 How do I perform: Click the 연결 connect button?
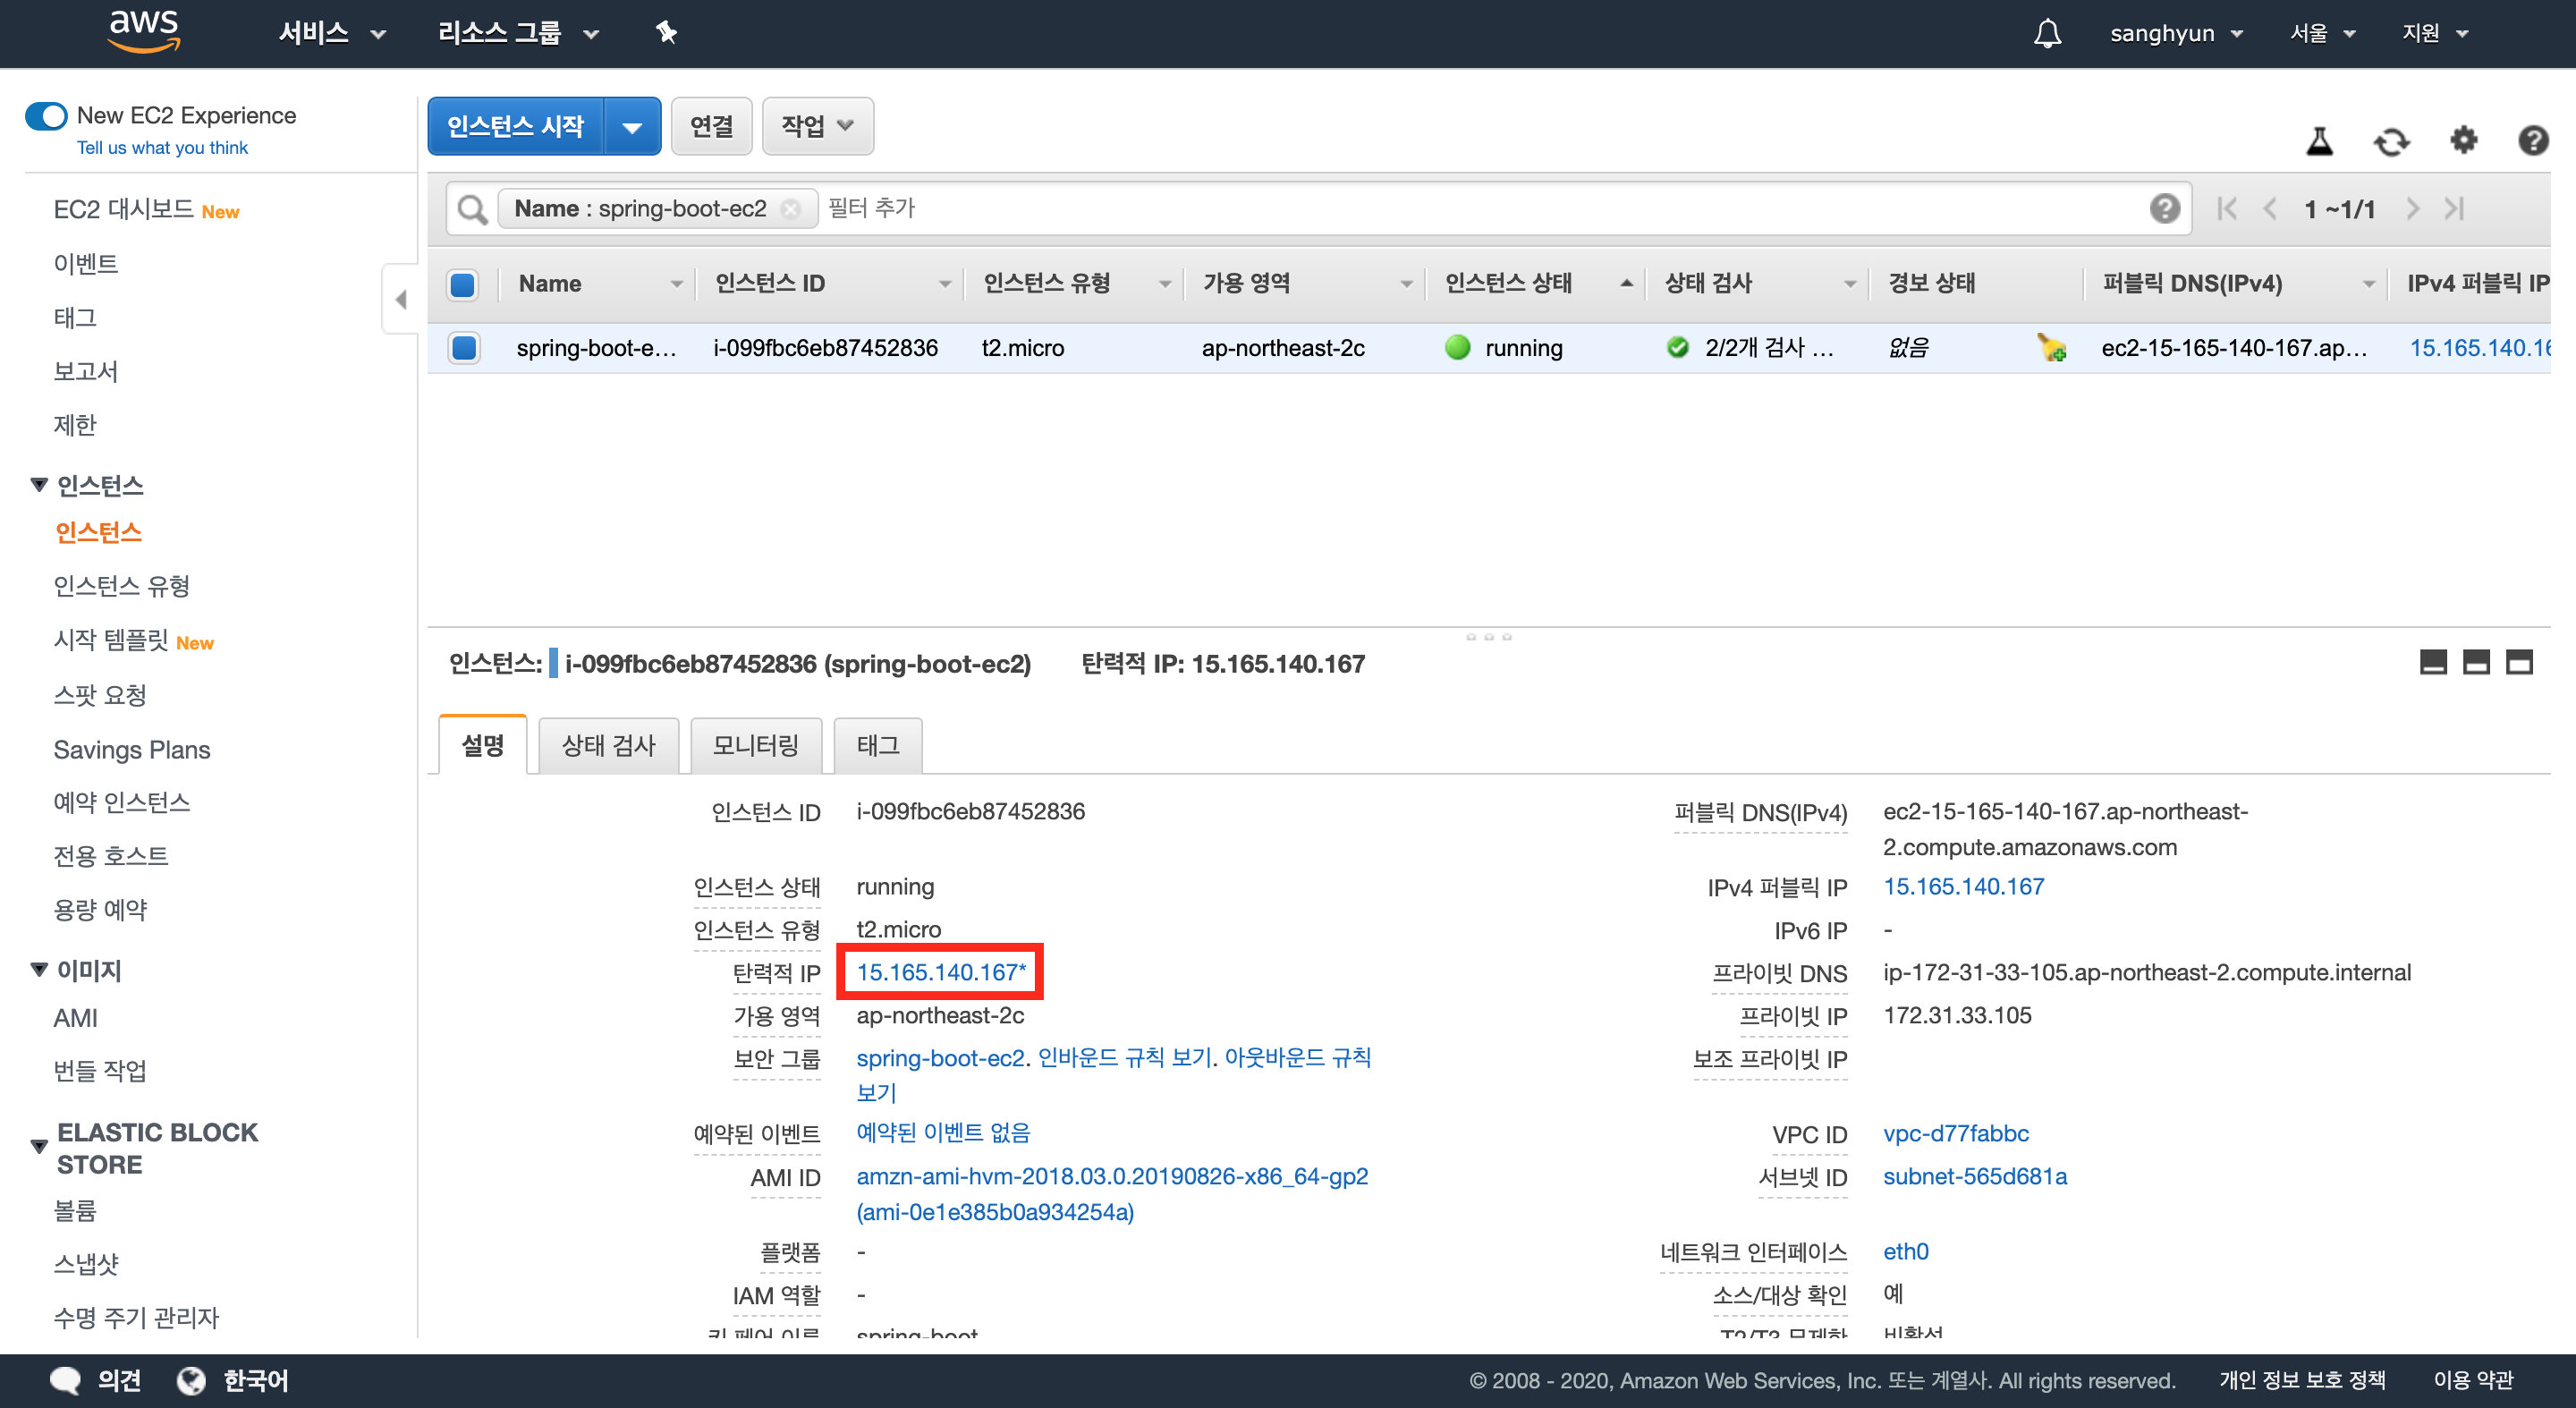click(x=711, y=126)
